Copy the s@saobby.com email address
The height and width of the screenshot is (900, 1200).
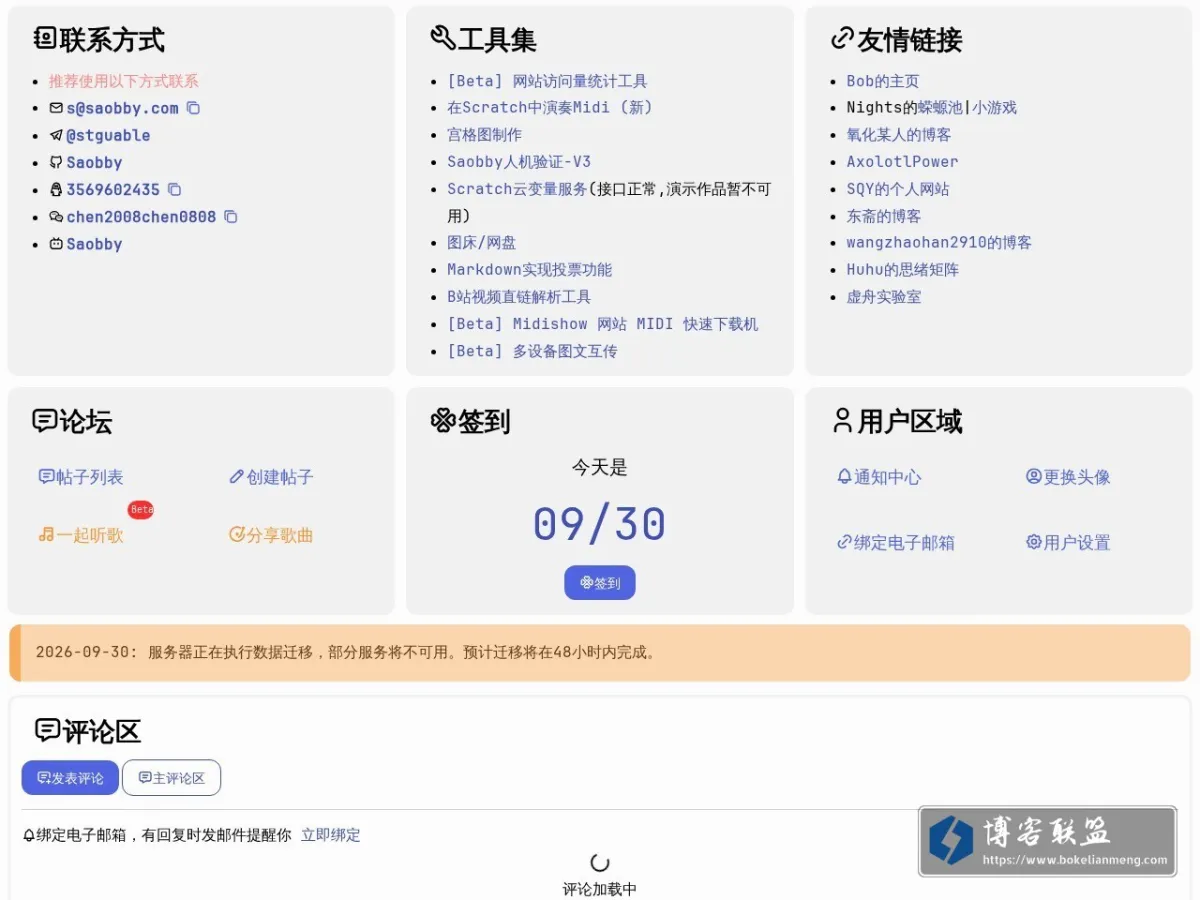[x=194, y=108]
